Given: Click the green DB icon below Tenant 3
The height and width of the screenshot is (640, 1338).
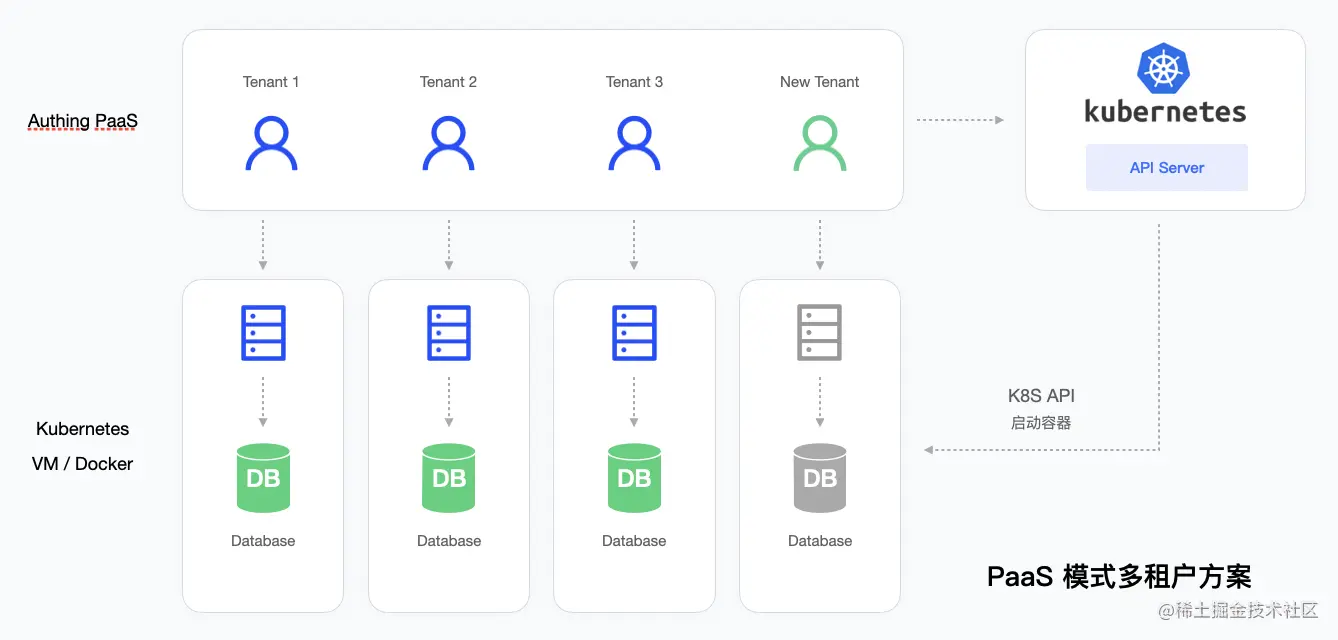Looking at the screenshot, I should pos(634,478).
